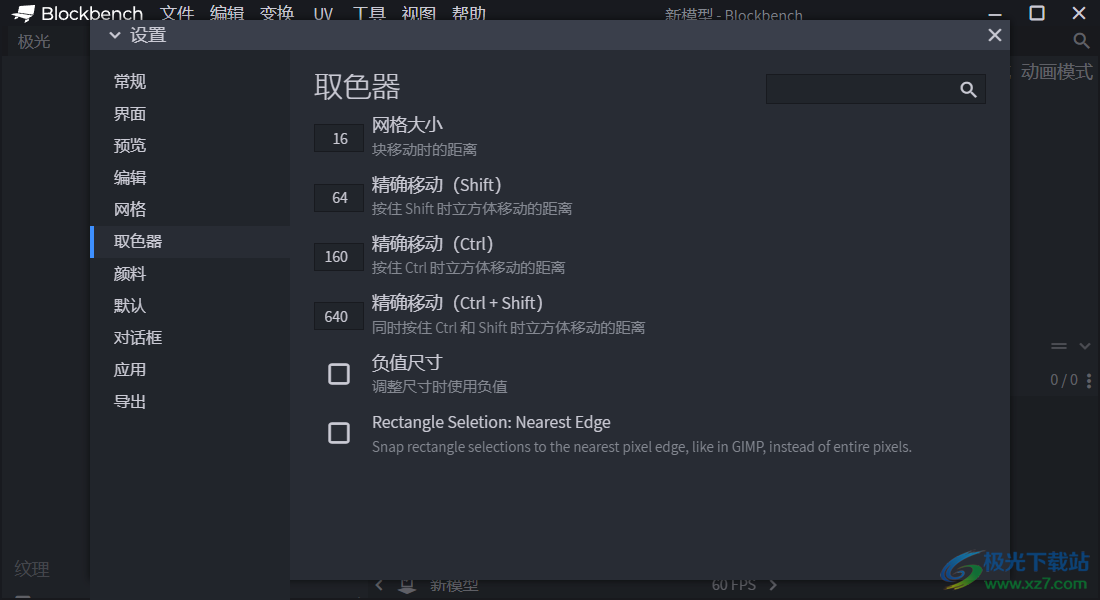Open the 网格 settings category
The image size is (1100, 600).
(x=189, y=209)
